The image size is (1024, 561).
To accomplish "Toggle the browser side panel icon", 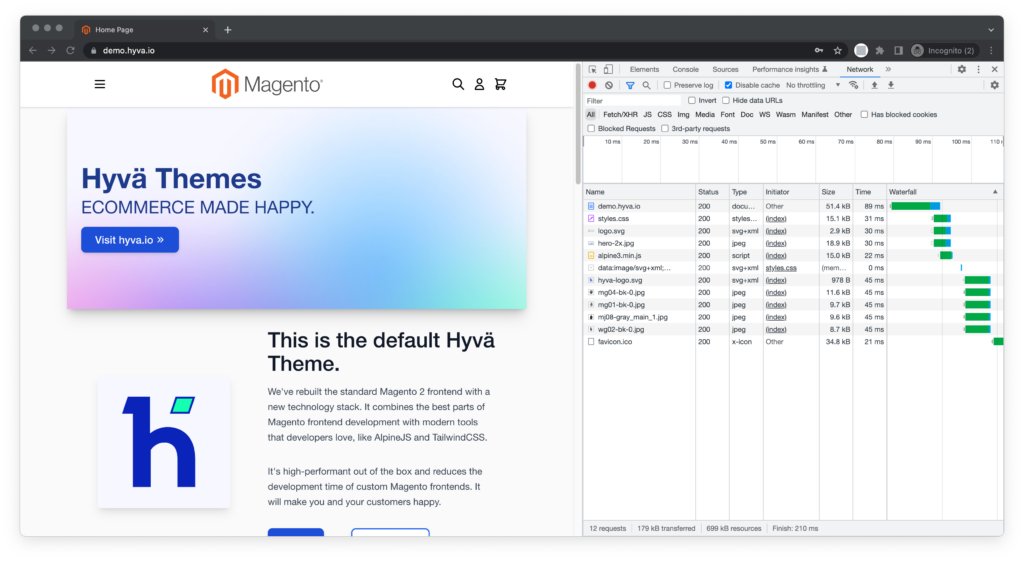I will point(899,50).
